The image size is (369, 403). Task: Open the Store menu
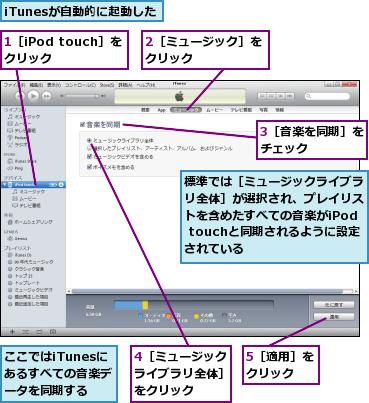107,85
